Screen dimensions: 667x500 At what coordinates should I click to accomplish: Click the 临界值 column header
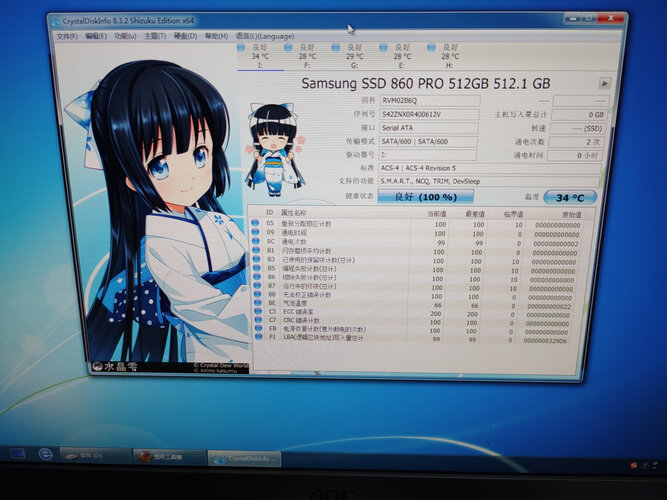[x=513, y=214]
